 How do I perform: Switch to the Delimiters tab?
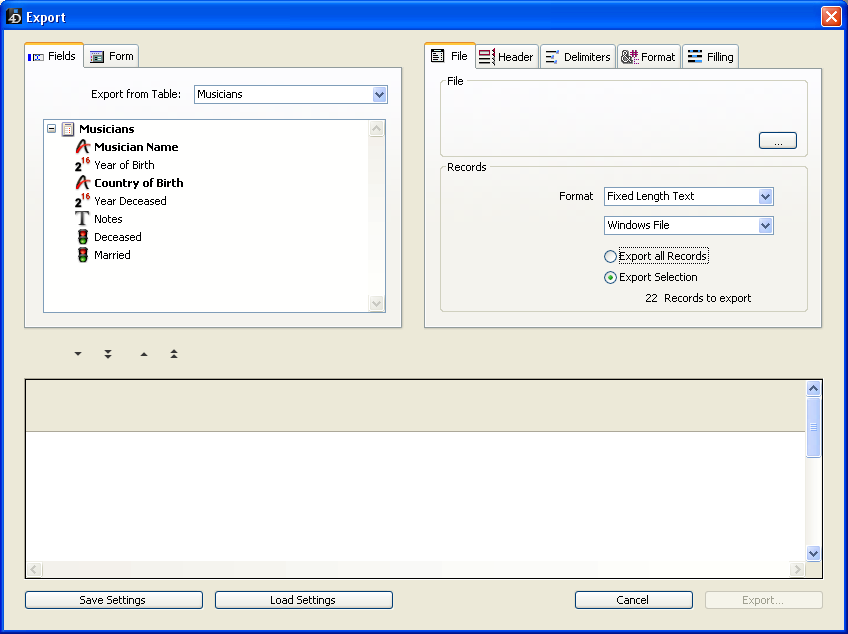(x=577, y=57)
